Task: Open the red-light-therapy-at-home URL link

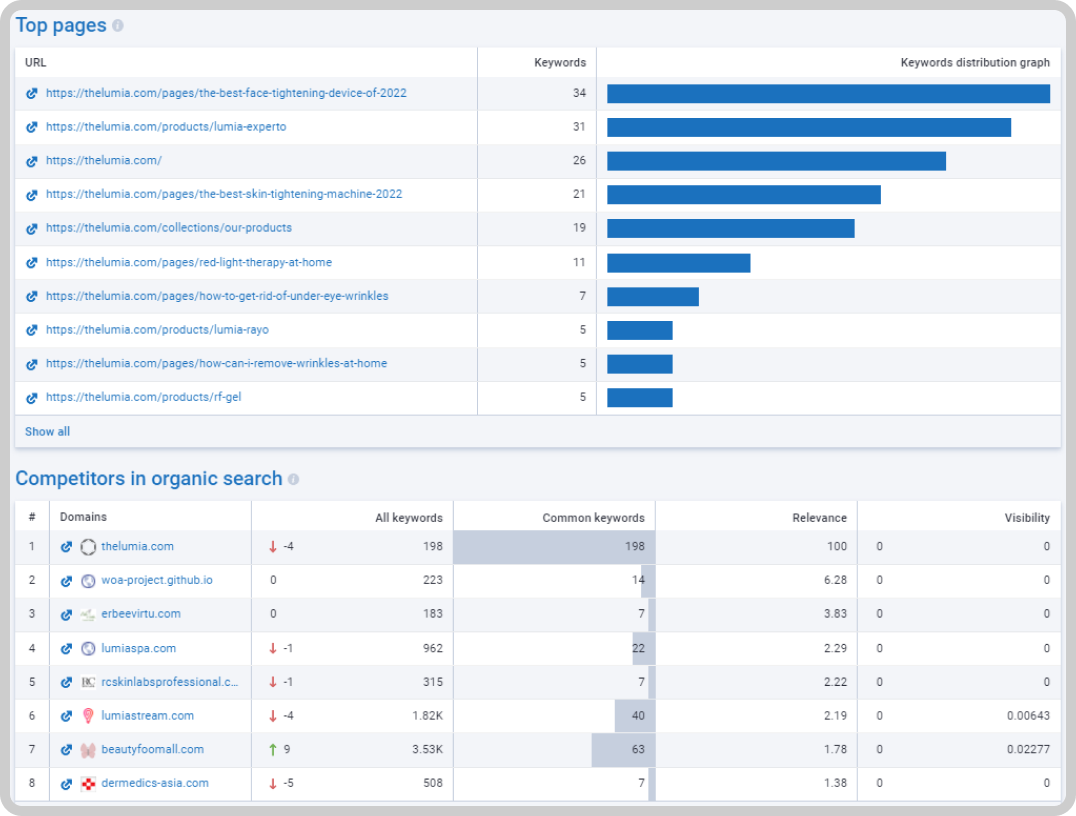Action: [189, 262]
